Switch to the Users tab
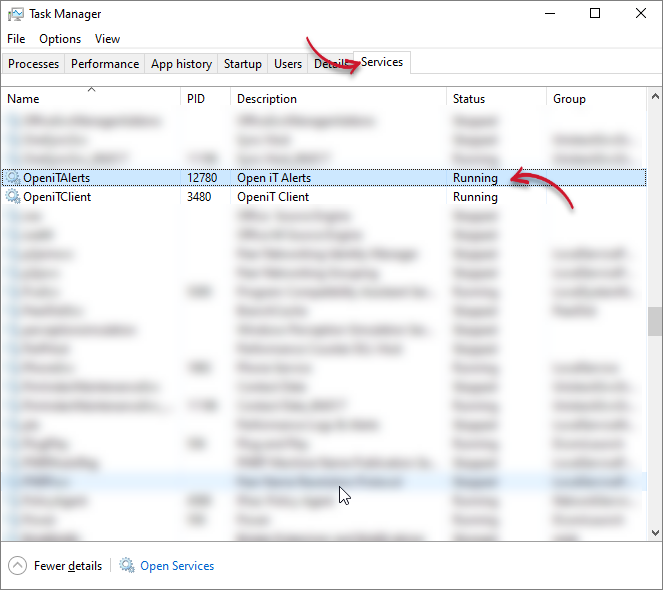663x590 pixels. pyautogui.click(x=288, y=64)
